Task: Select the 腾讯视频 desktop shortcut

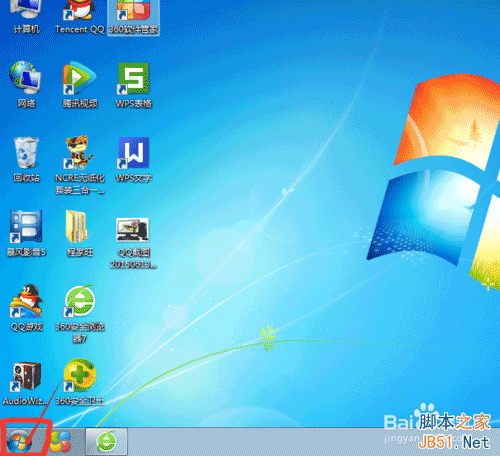Action: click(80, 84)
